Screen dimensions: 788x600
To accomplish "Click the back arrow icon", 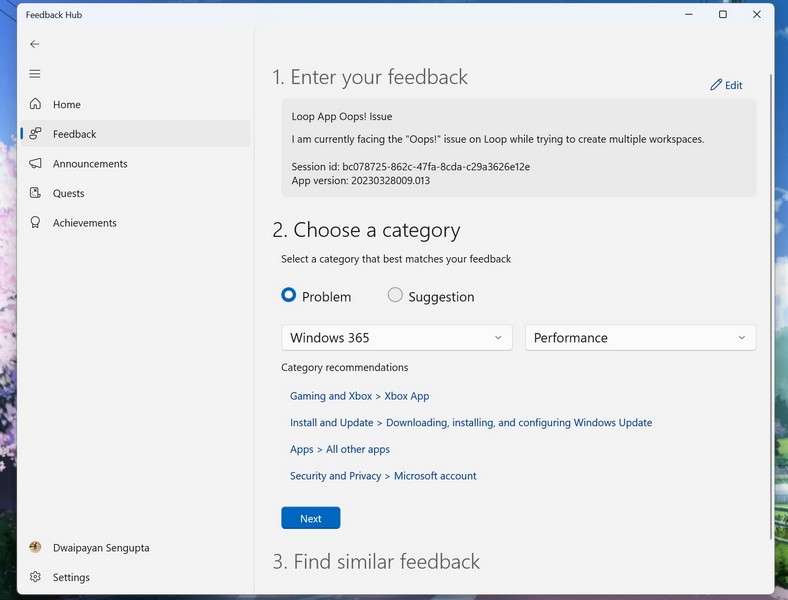I will pyautogui.click(x=35, y=44).
